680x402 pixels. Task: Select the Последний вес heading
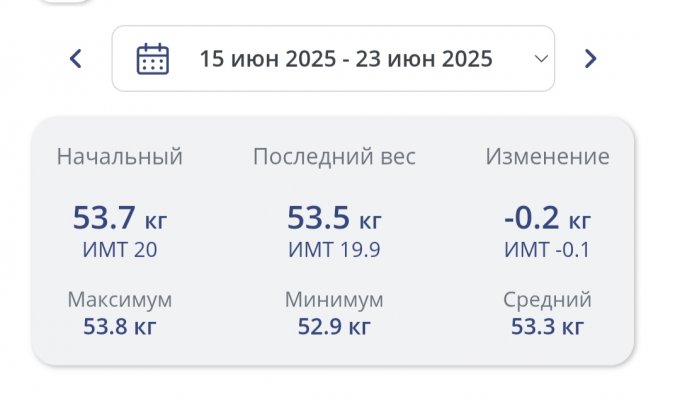[334, 157]
